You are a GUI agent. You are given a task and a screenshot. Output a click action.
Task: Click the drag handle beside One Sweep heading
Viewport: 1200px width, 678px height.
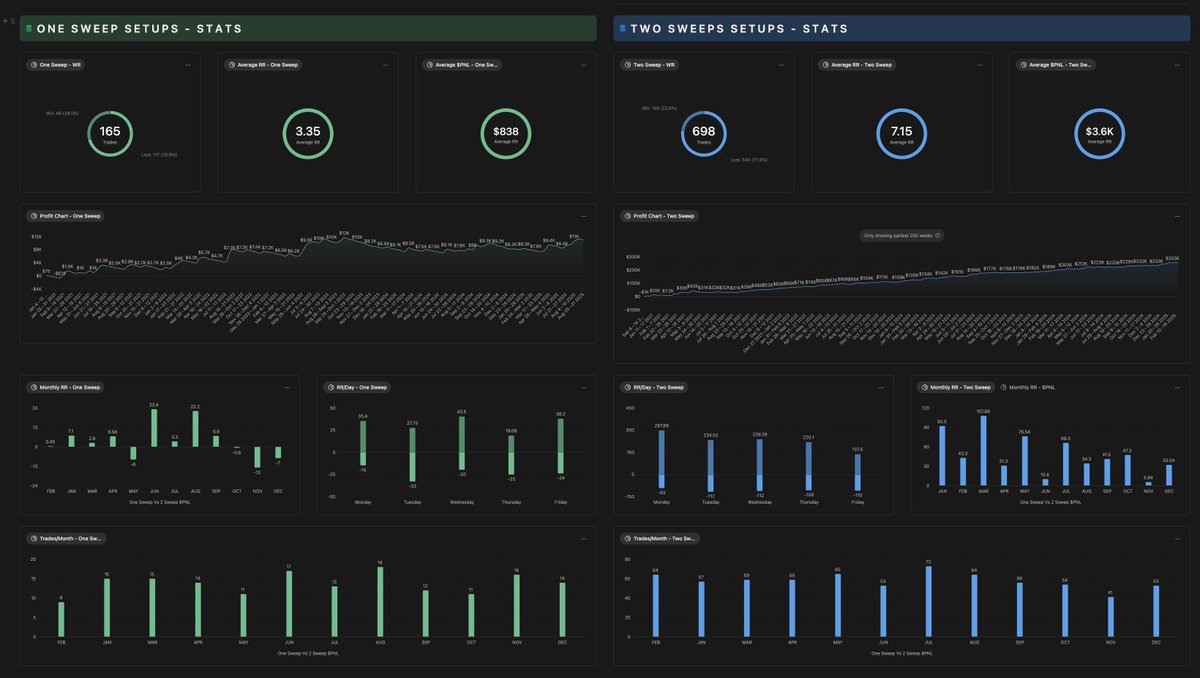click(x=13, y=20)
